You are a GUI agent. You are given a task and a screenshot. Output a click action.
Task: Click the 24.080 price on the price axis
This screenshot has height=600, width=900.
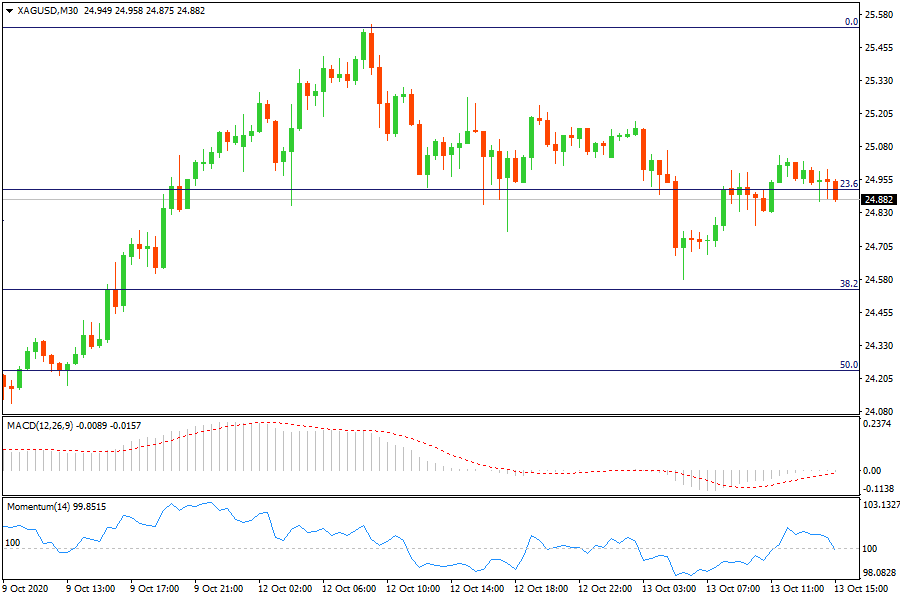878,411
